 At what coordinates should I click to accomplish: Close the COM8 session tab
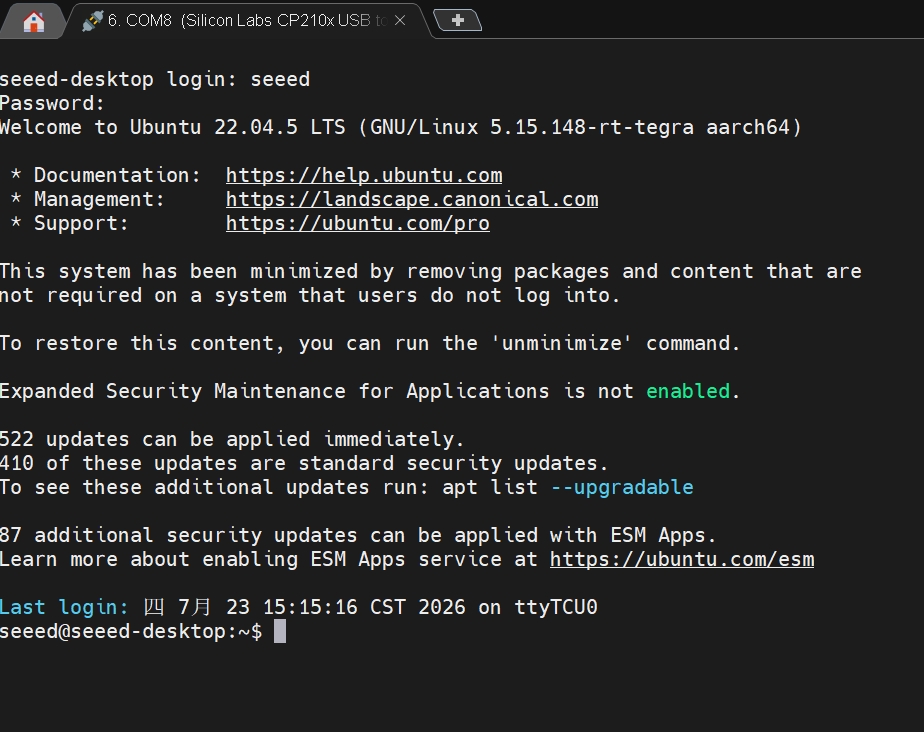tap(400, 20)
